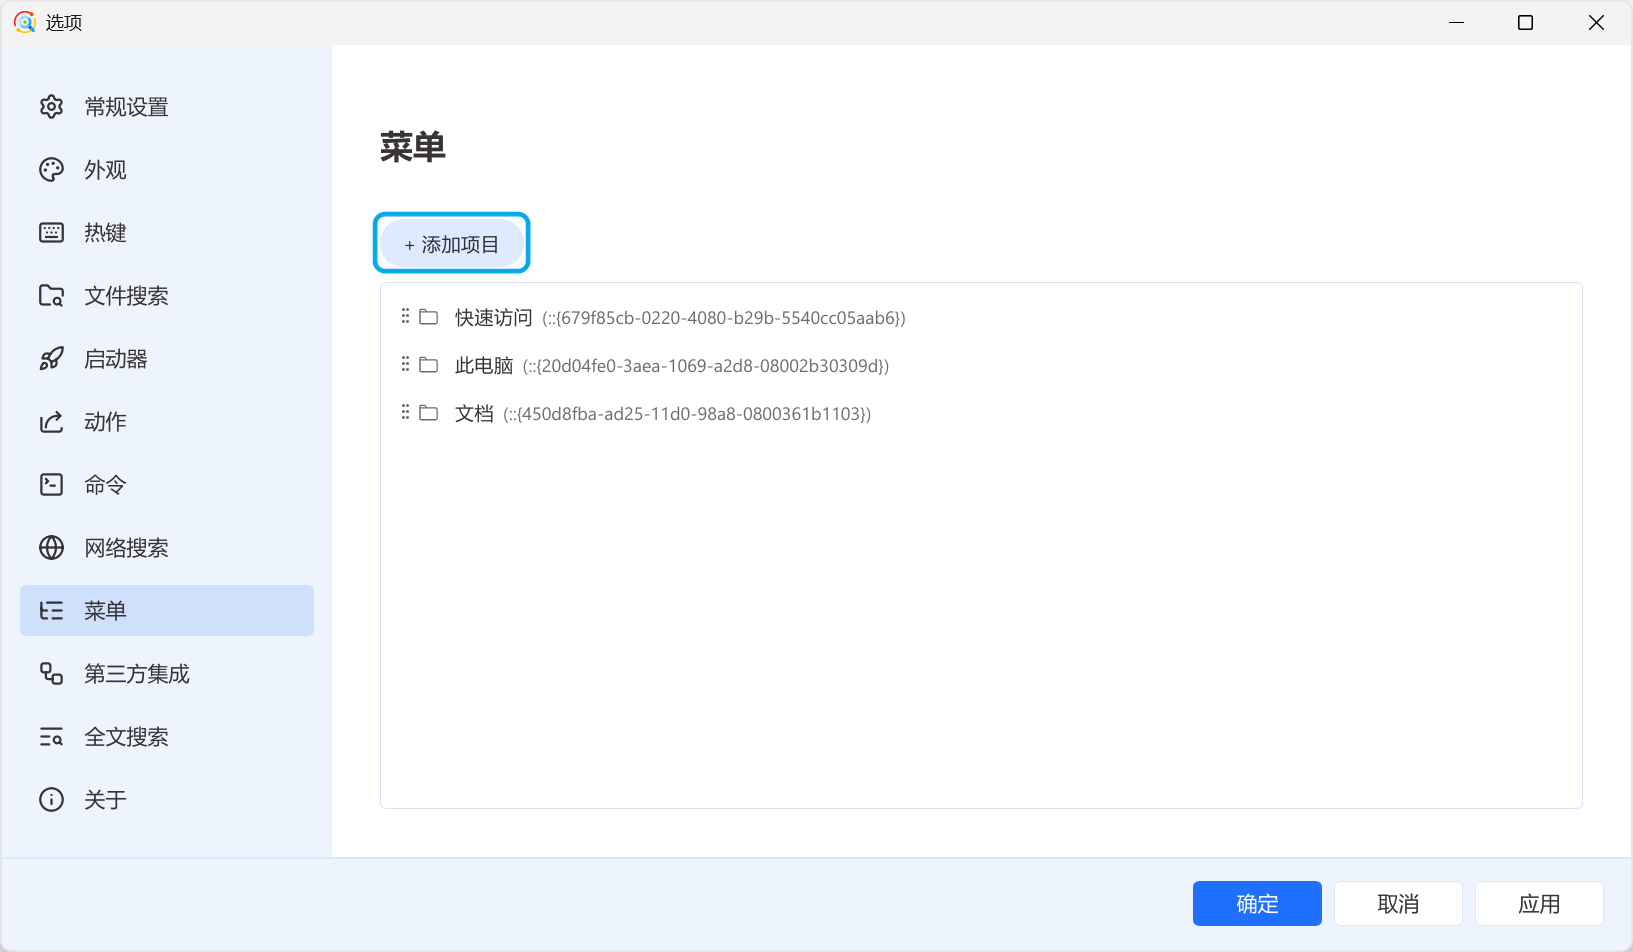Switch to the 外观 section
Screen dimensions: 1633x952
[x=167, y=170]
